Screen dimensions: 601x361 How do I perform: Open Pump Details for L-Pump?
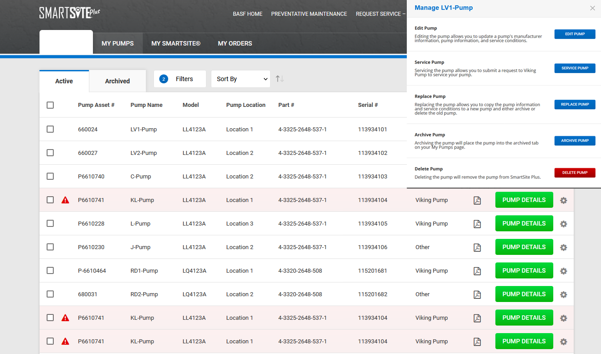(524, 223)
